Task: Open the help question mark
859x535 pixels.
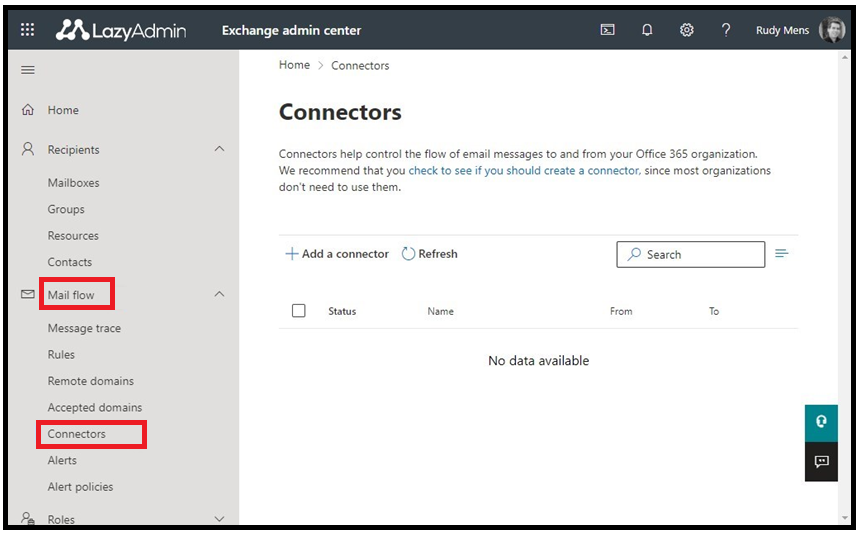Action: click(x=726, y=30)
